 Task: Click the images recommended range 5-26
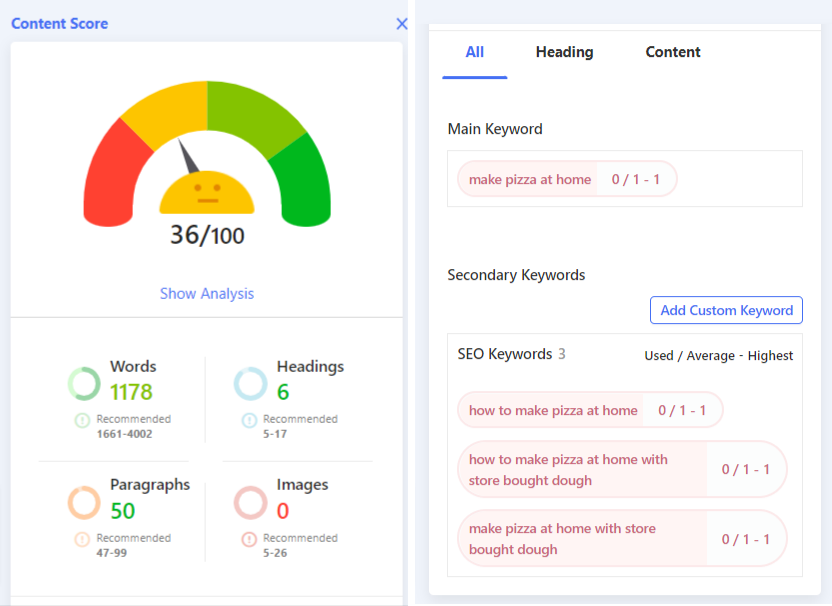tap(275, 553)
